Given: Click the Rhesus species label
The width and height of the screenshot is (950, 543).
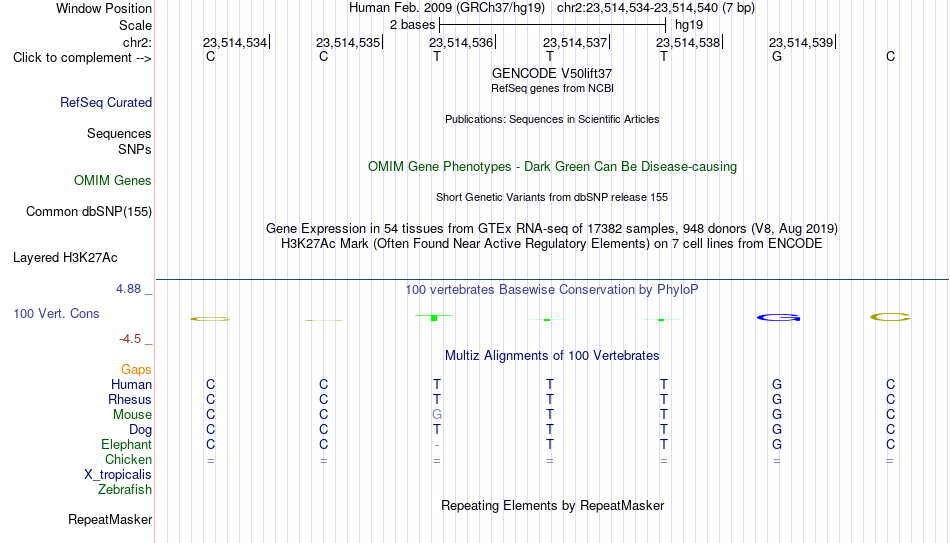Looking at the screenshot, I should point(130,399).
